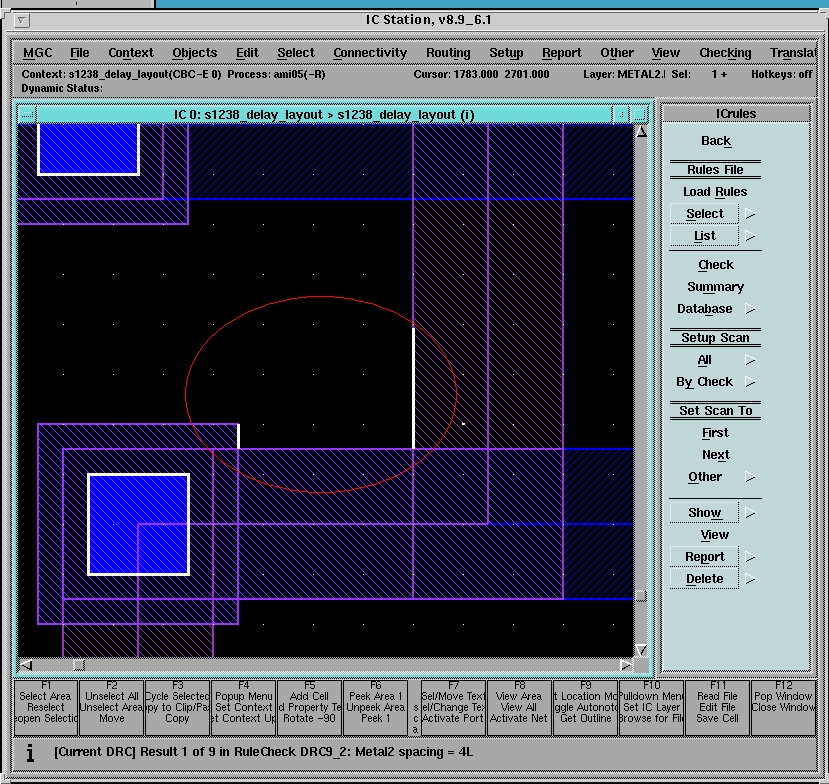829x784 pixels.
Task: Open the Connectivity menu
Action: pos(370,53)
